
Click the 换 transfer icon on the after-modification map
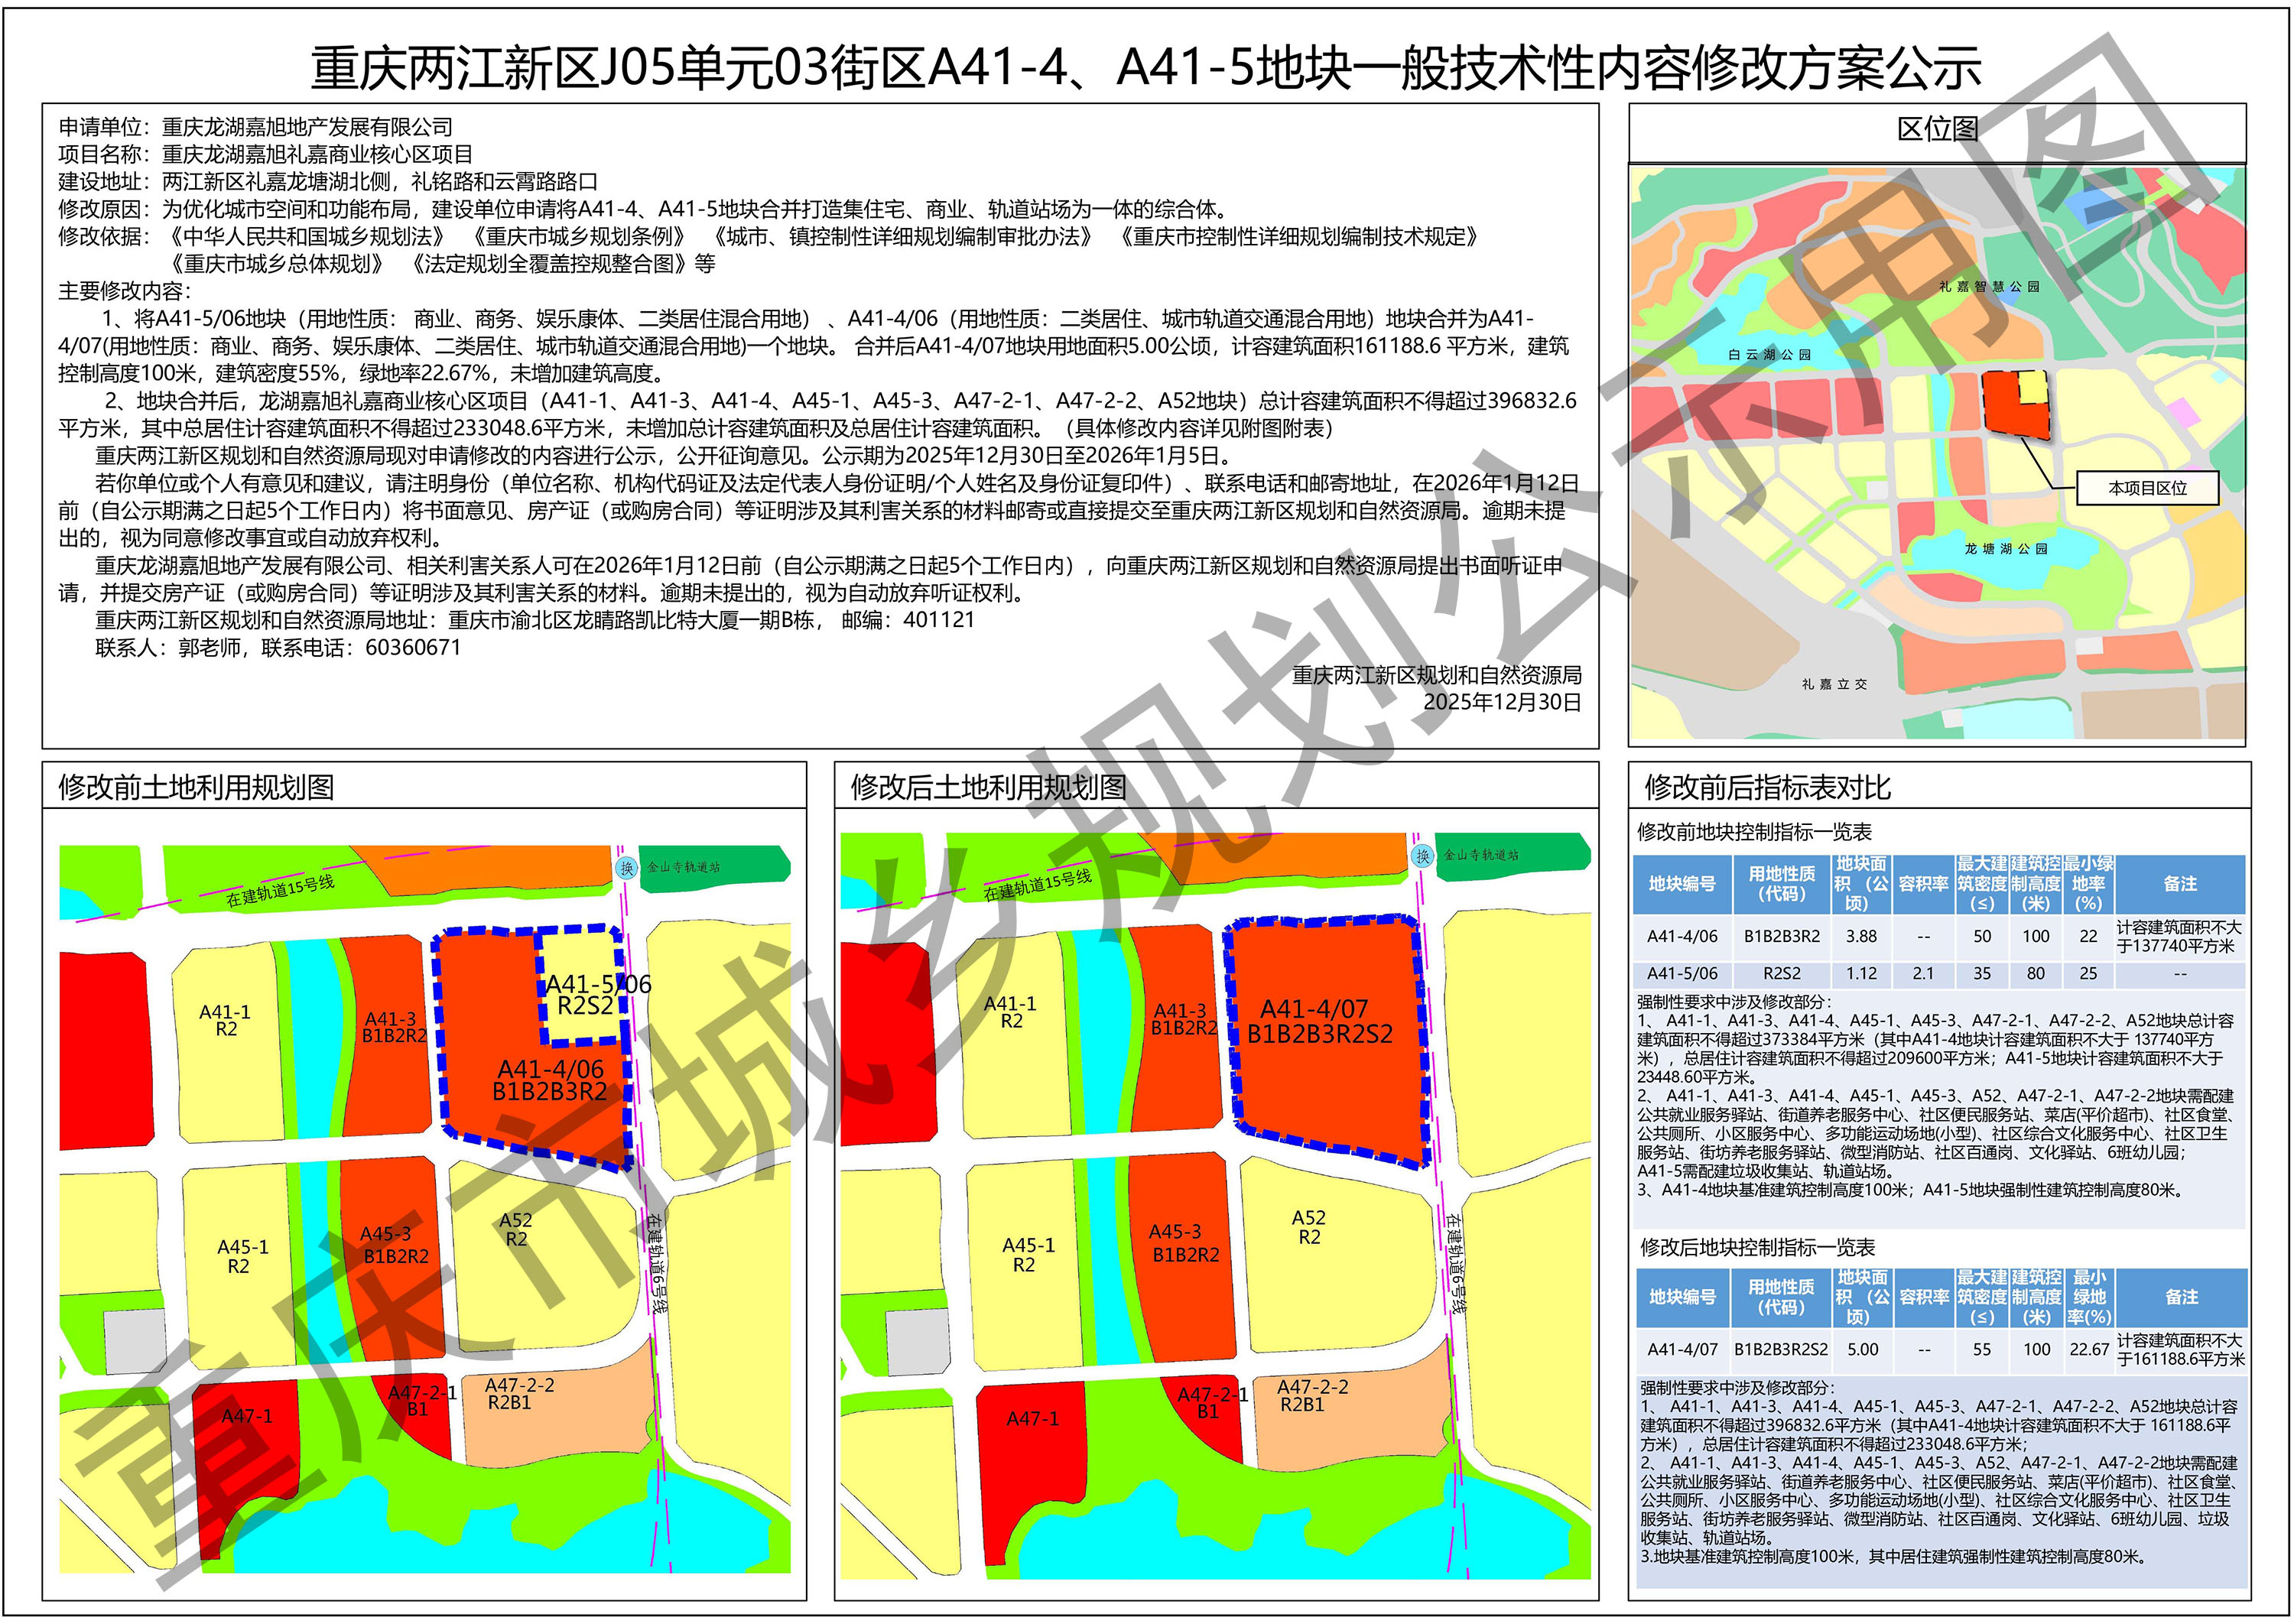pos(1422,856)
